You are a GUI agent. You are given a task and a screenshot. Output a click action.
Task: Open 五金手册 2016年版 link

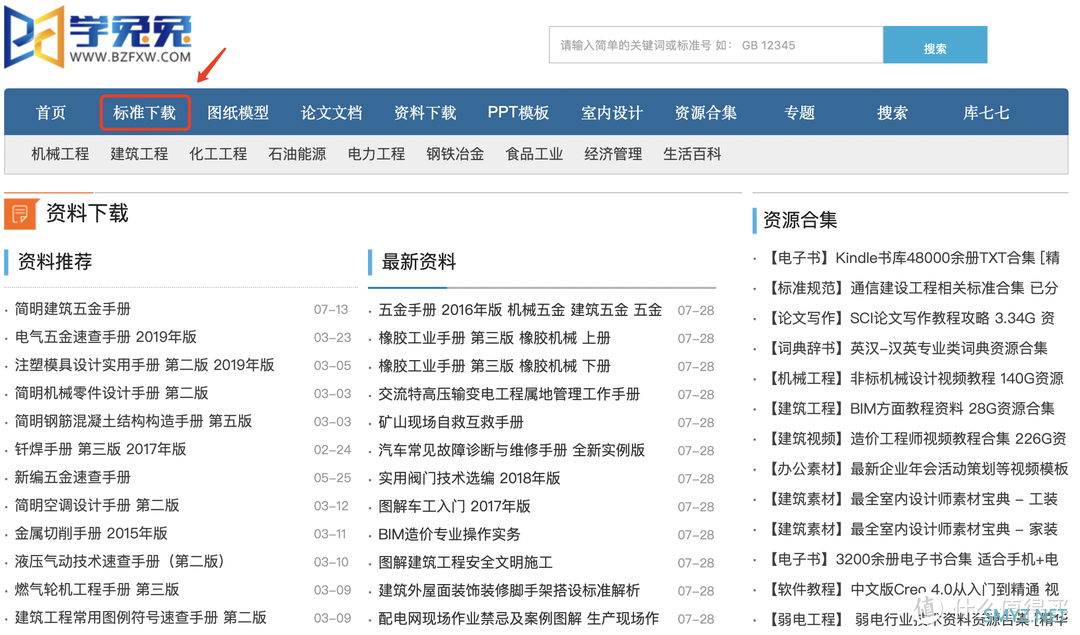coord(520,310)
